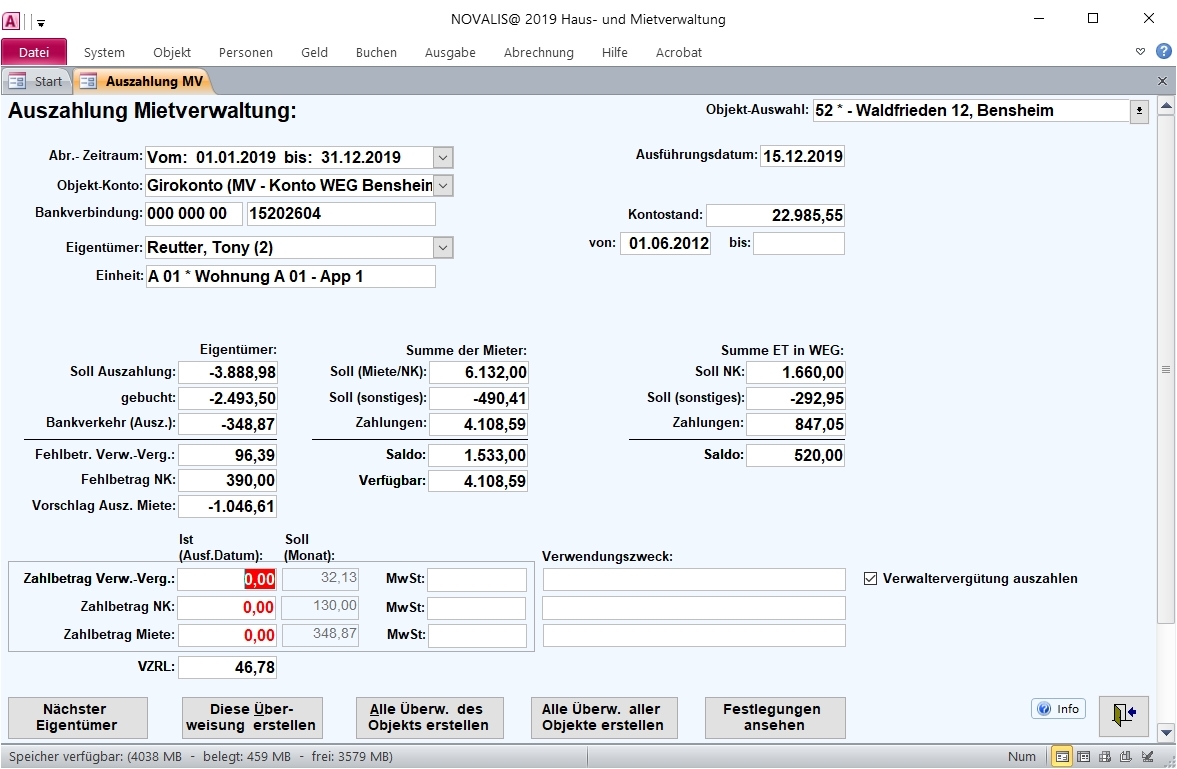Viewport: 1177px width, 769px height.
Task: Close the Auszahlung MV document tab
Action: [x=1162, y=81]
